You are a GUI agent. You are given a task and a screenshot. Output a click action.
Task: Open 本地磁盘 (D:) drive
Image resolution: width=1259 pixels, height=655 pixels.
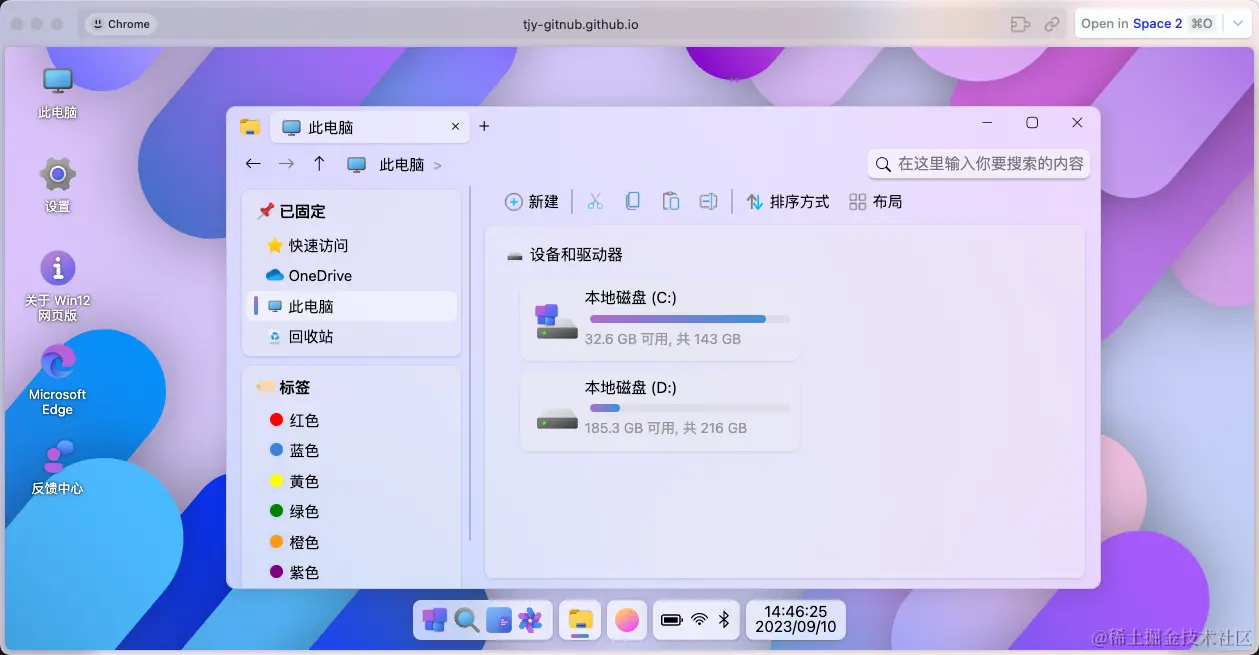coord(660,410)
